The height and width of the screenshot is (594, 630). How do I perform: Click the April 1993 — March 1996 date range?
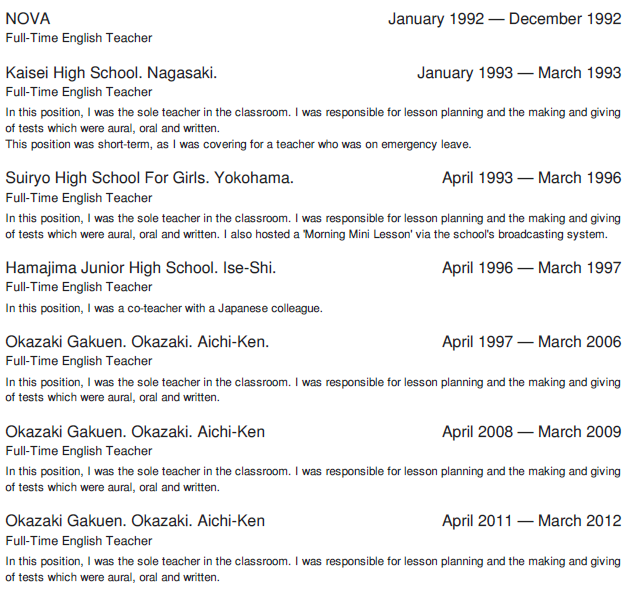click(531, 178)
